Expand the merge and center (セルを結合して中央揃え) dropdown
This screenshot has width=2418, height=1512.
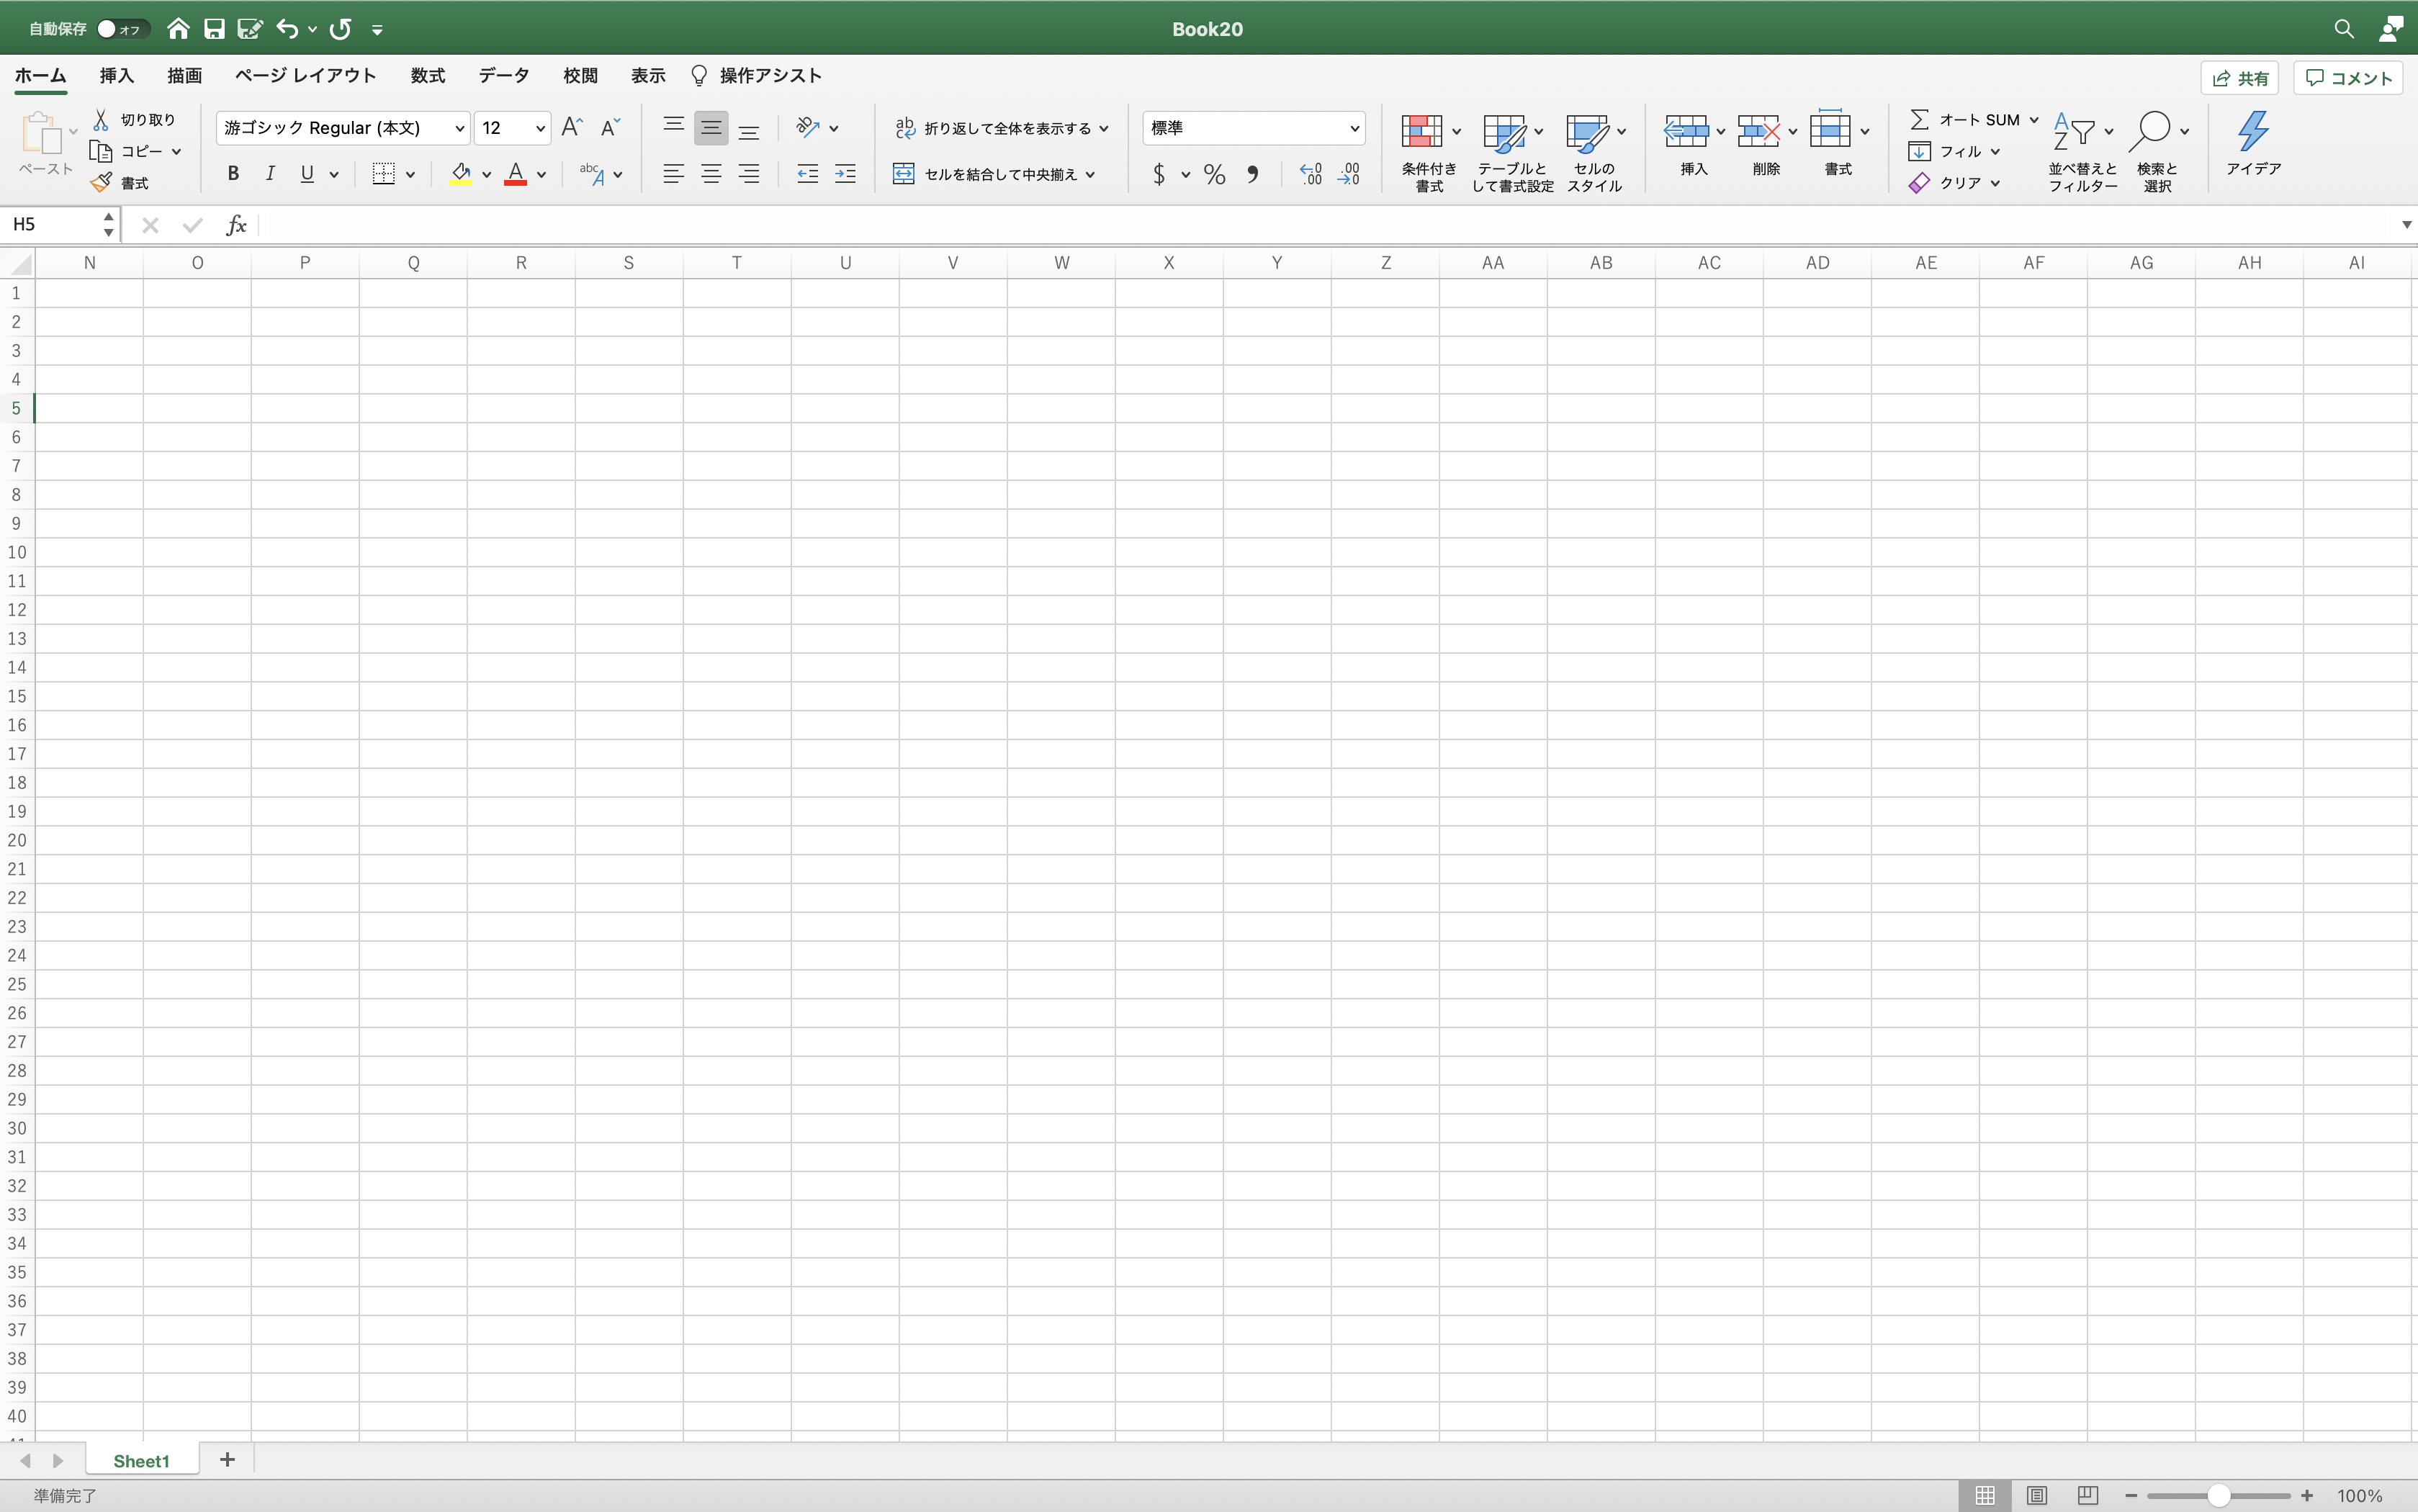point(1090,174)
